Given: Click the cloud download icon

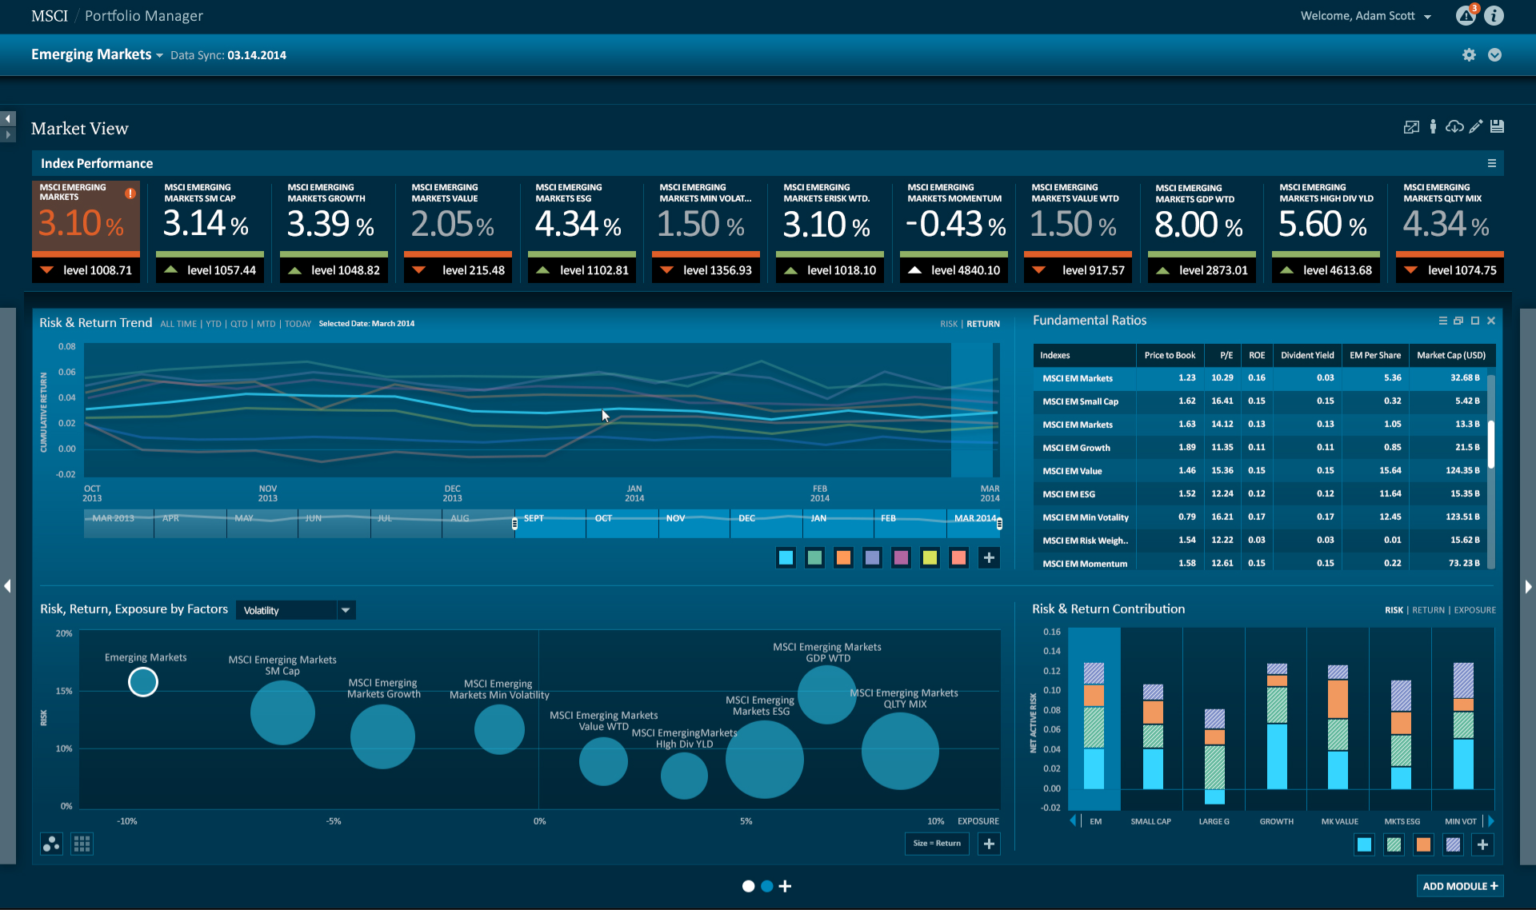Looking at the screenshot, I should [1455, 126].
